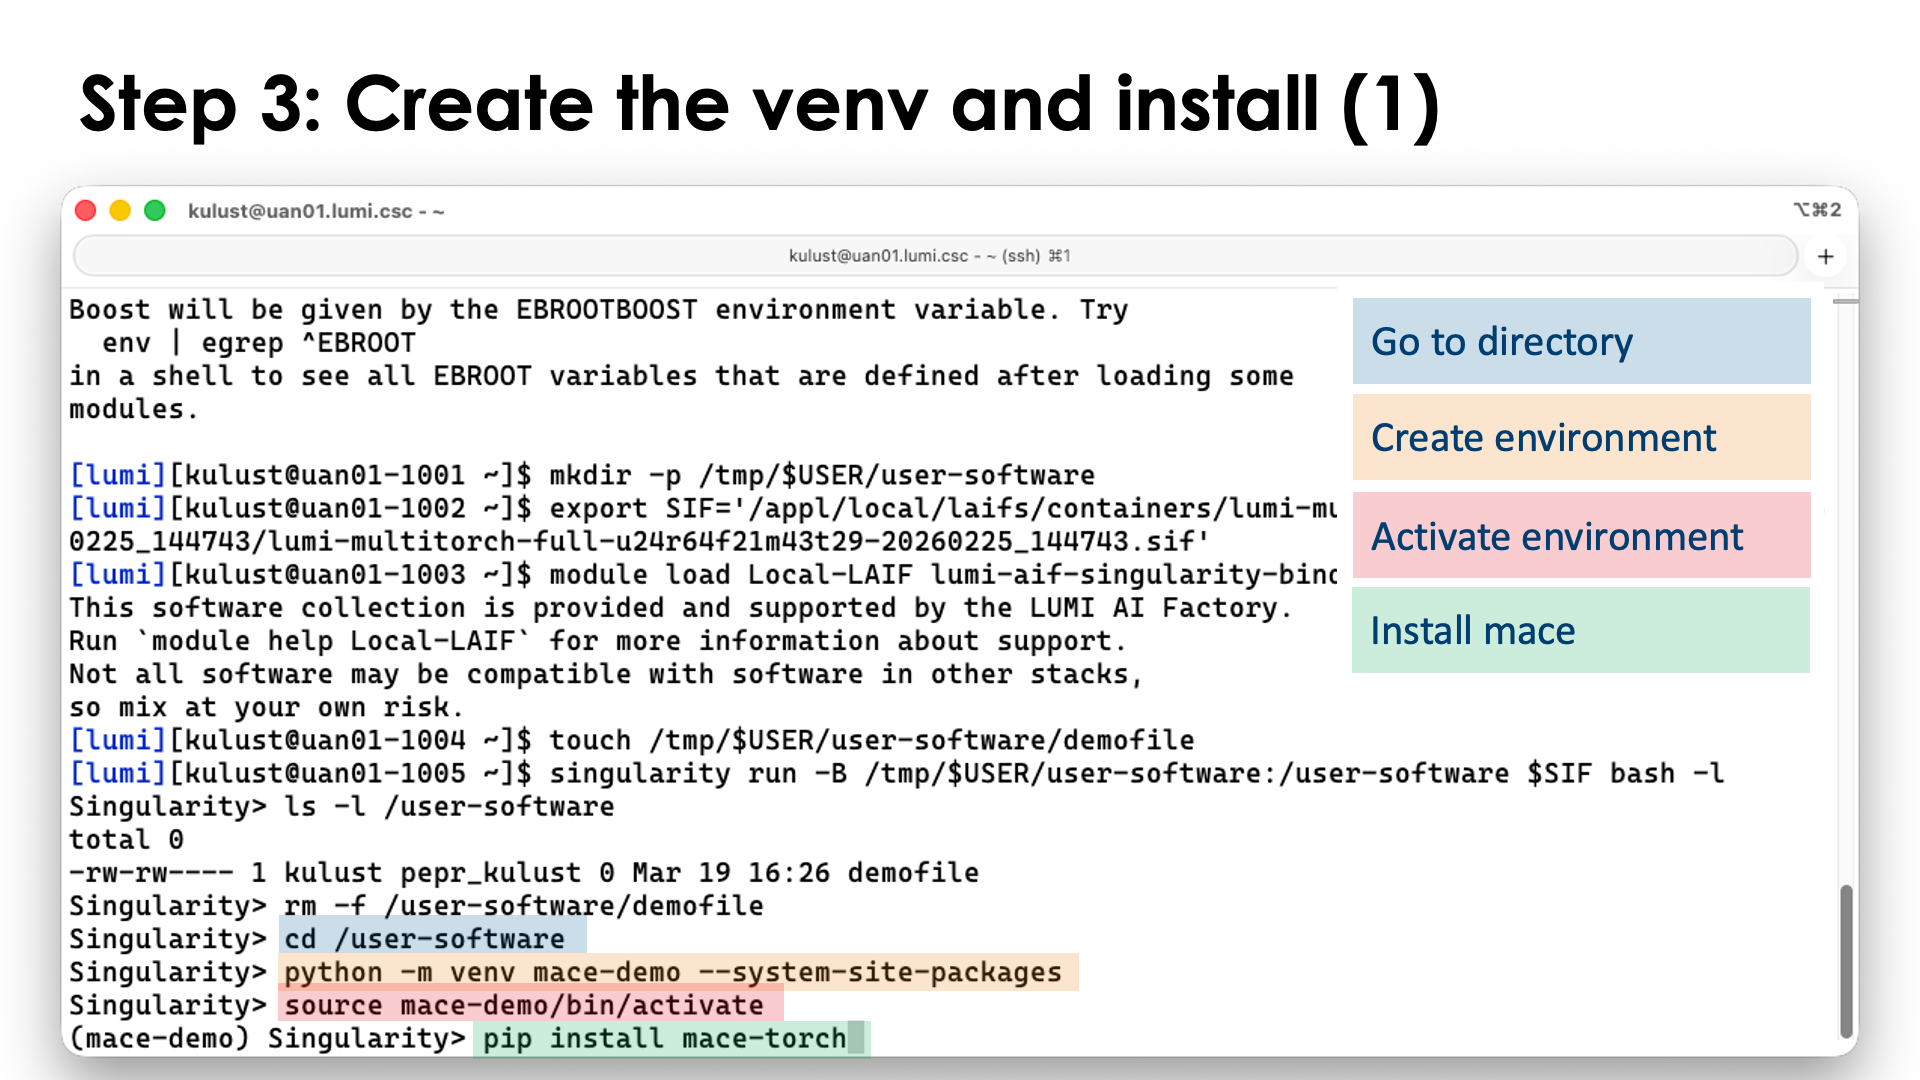This screenshot has width=1920, height=1080.
Task: Click the green zoom traffic light button
Action: 156,210
